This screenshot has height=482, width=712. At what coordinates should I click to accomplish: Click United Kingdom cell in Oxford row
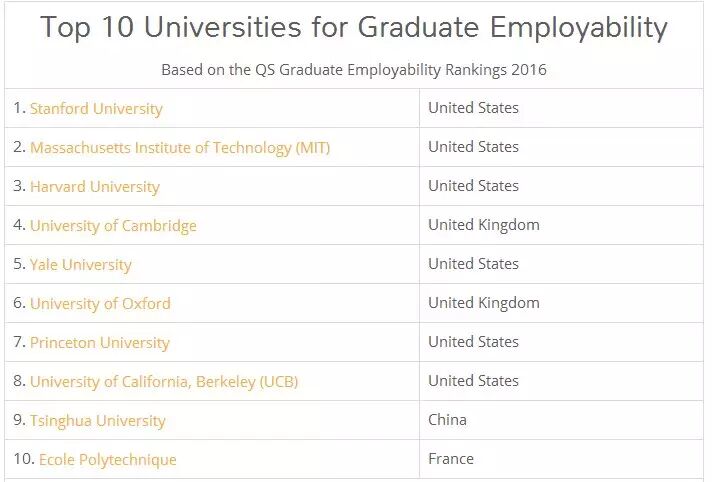(484, 302)
